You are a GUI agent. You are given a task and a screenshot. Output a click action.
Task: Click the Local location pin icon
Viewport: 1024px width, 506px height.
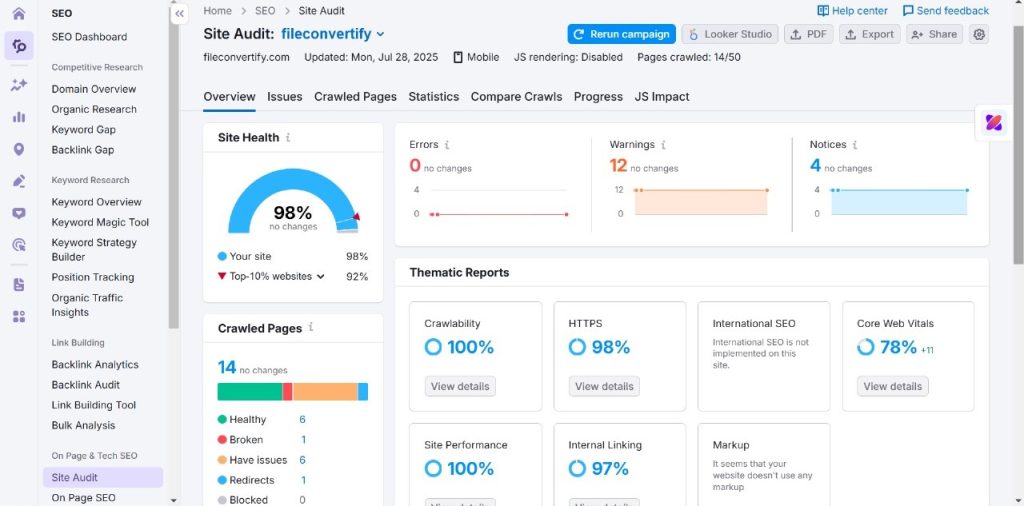[18, 149]
